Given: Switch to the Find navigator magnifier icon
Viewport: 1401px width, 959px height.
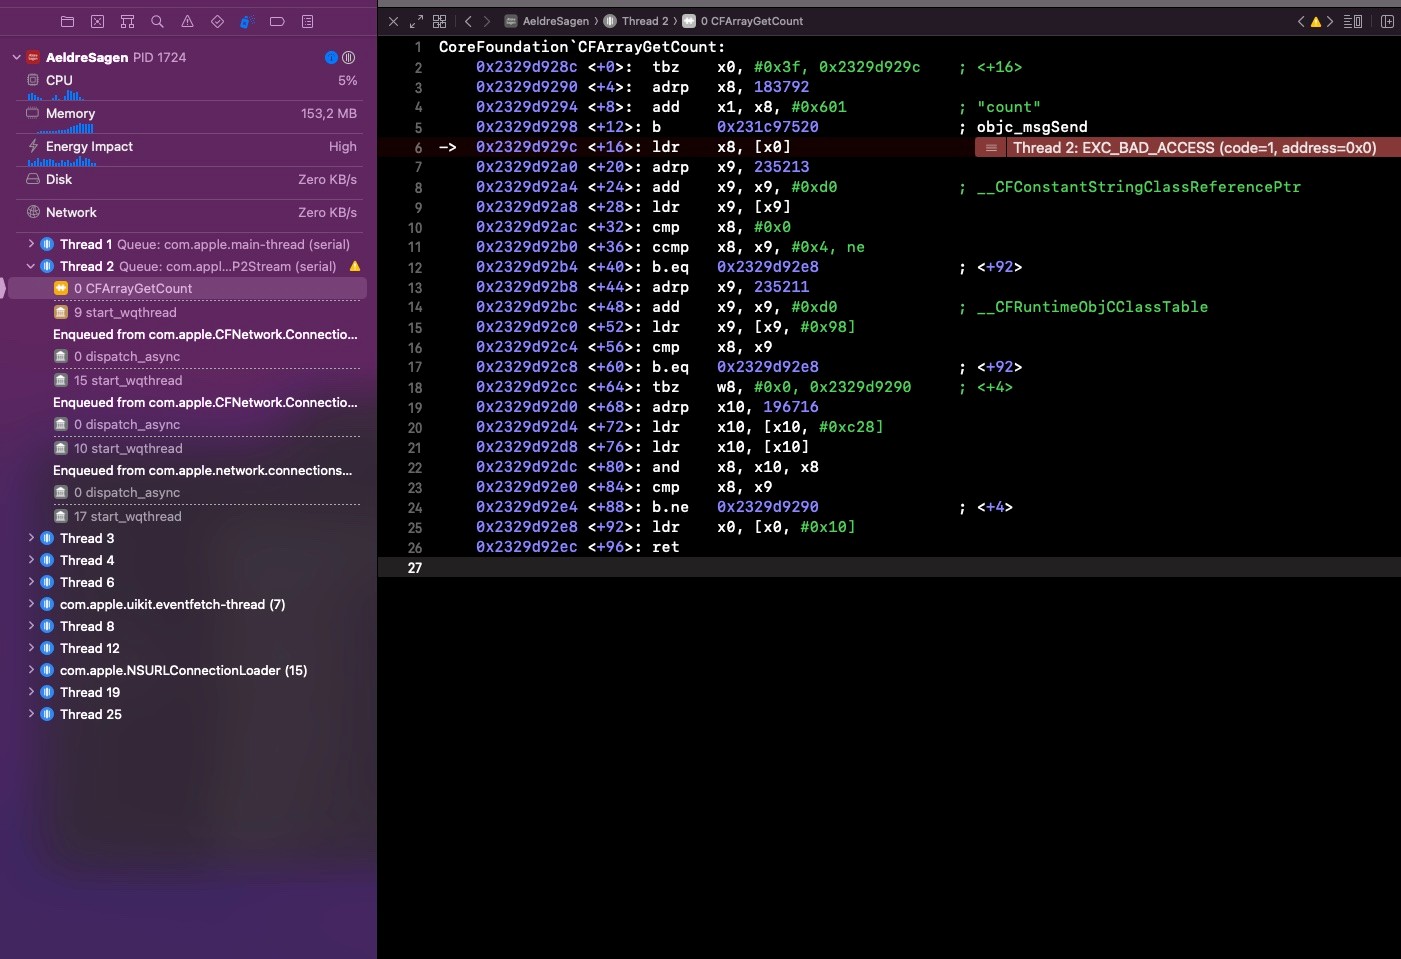Looking at the screenshot, I should 157,21.
